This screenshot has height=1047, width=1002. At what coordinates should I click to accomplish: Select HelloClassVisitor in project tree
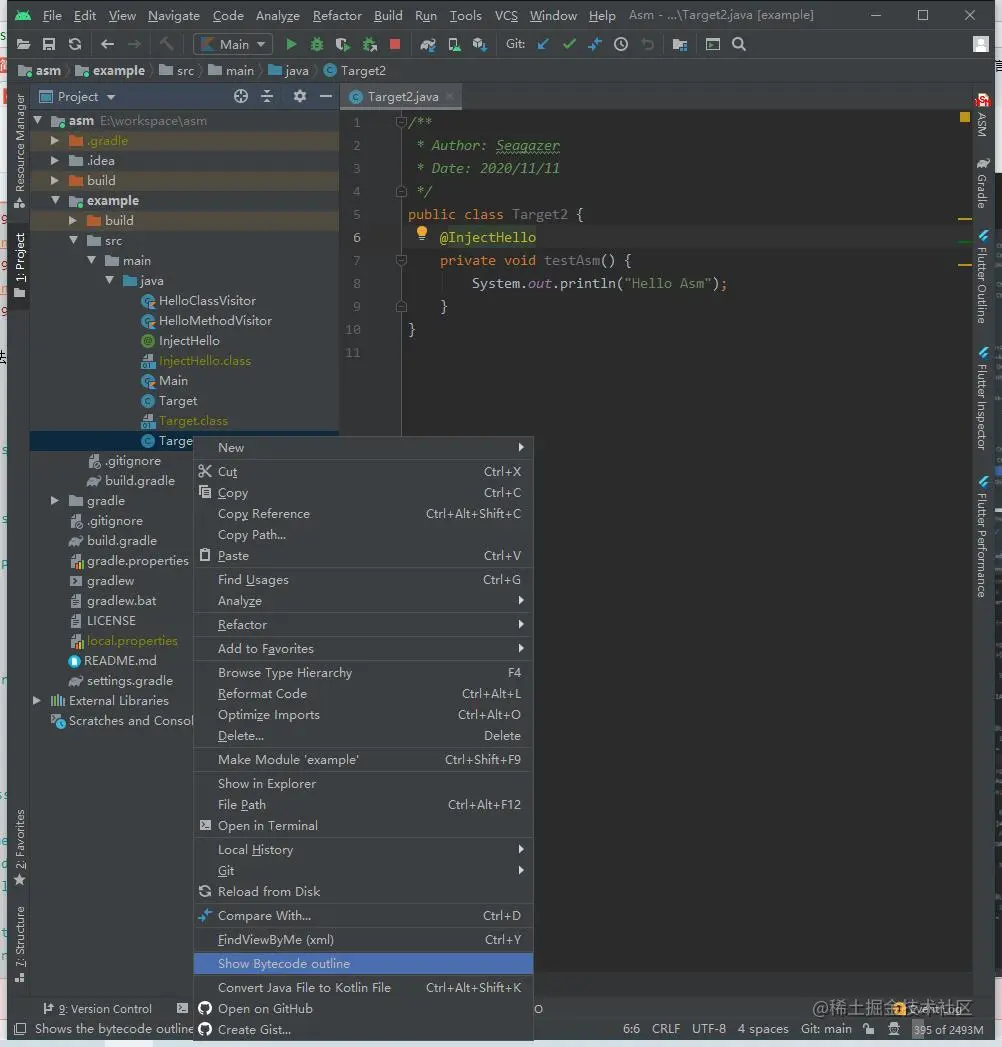(207, 301)
